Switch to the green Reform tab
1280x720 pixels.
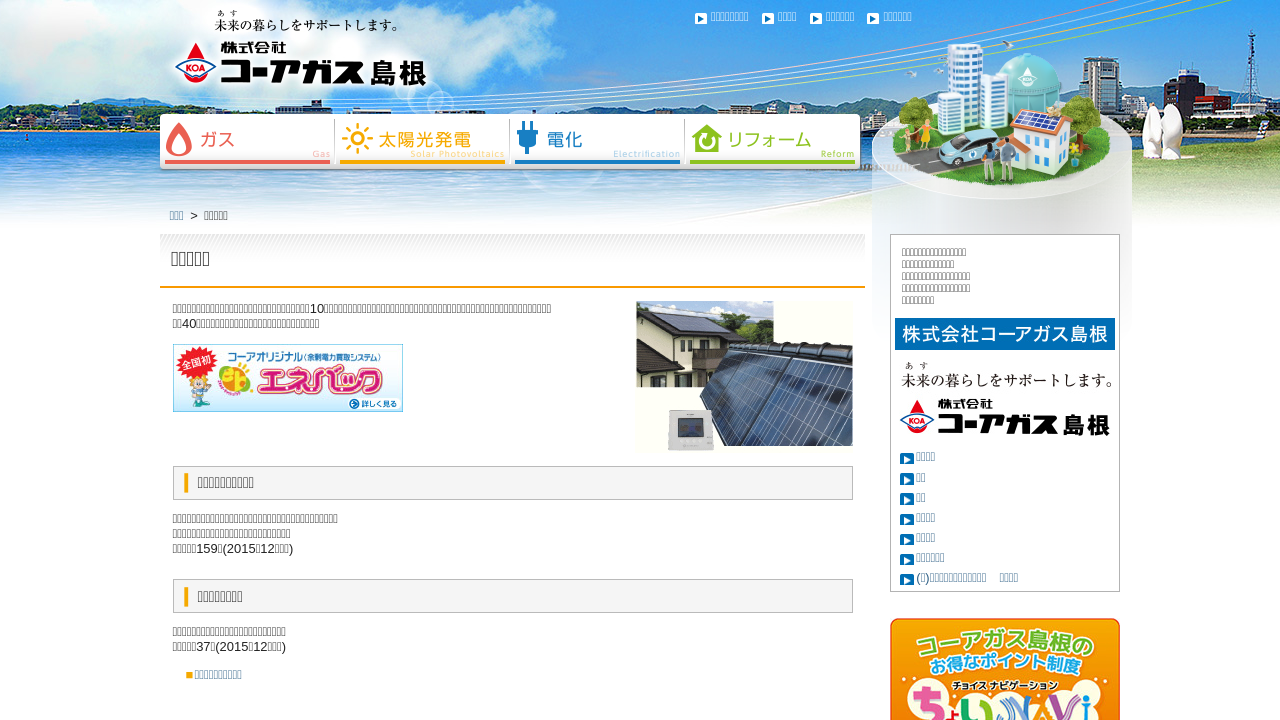pyautogui.click(x=772, y=141)
